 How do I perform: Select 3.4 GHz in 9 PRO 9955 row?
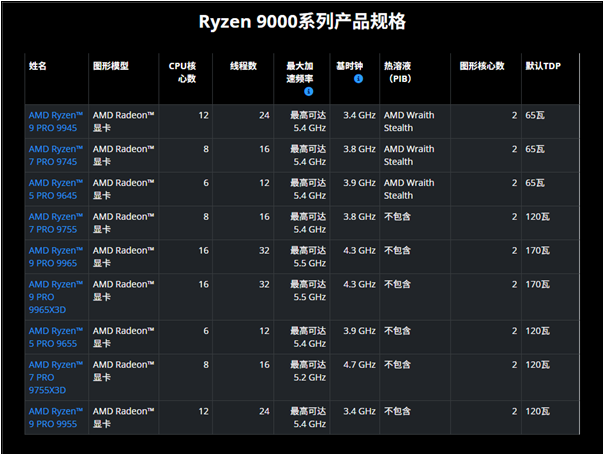[x=359, y=411]
